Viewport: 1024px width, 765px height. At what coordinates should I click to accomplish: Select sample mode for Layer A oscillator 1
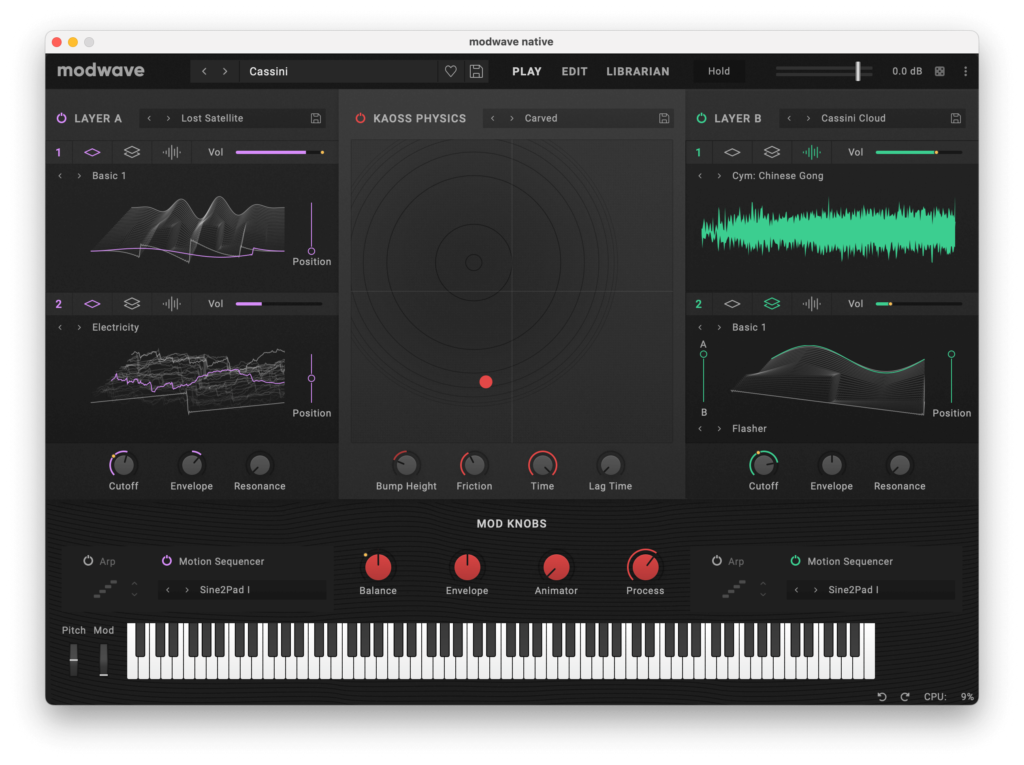coord(172,152)
